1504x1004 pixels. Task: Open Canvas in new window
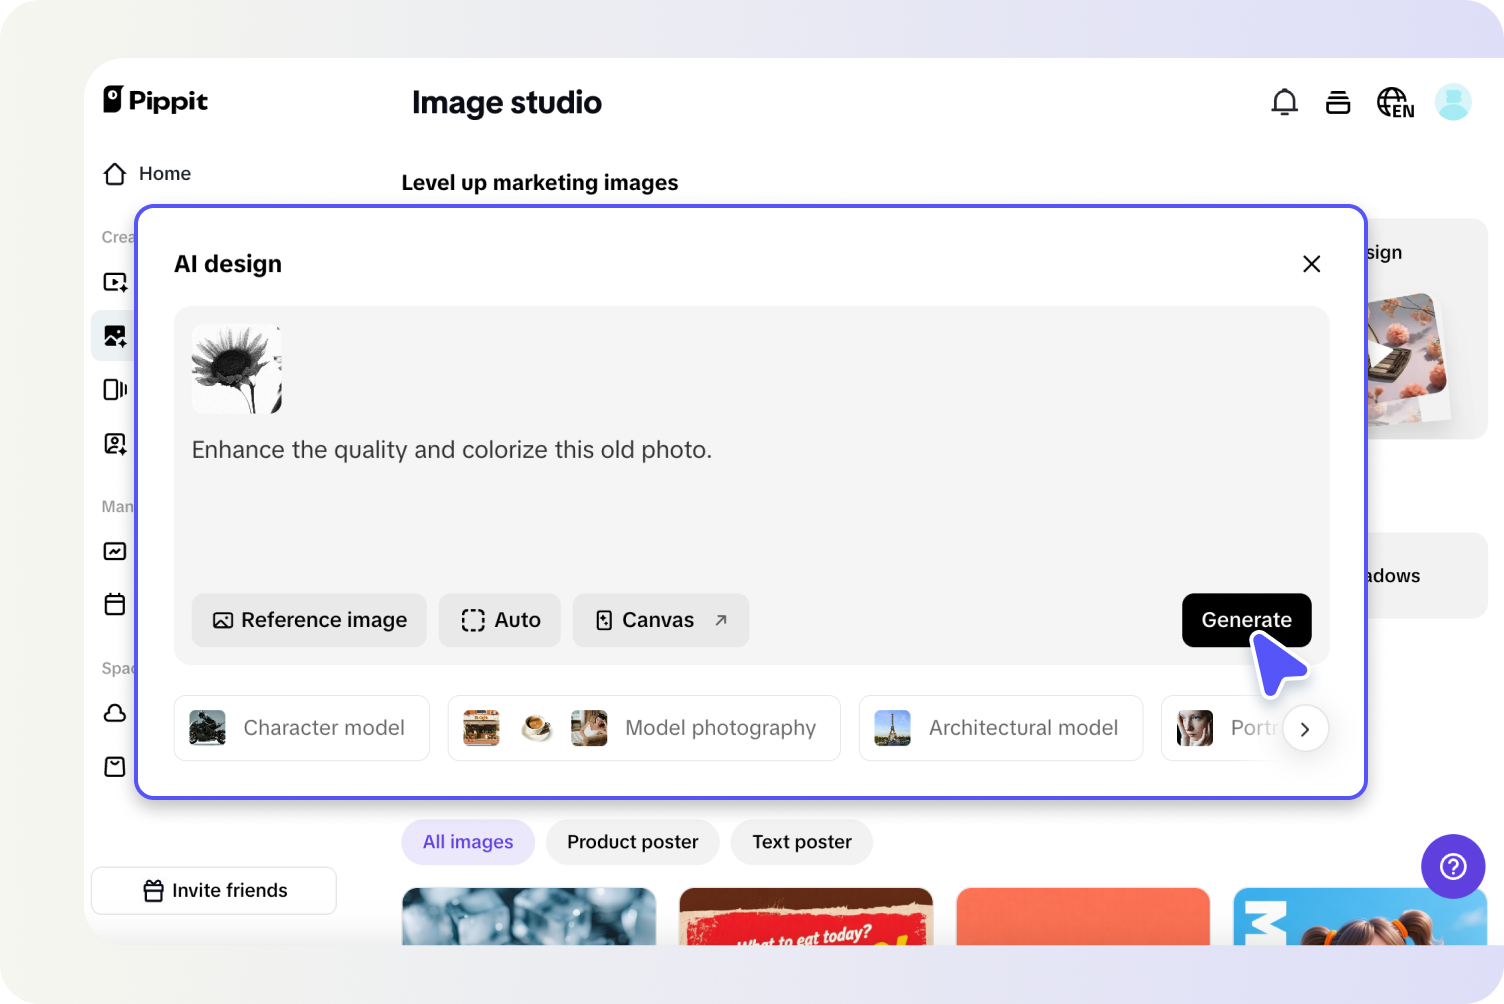tap(660, 620)
